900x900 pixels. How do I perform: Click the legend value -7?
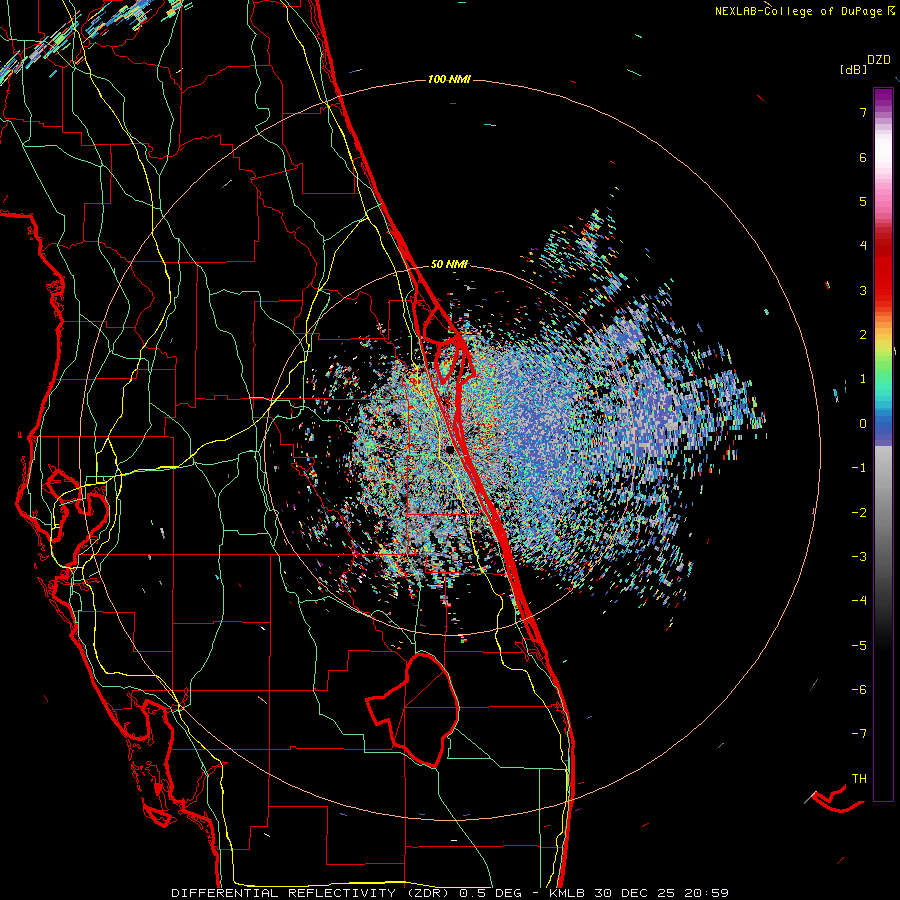(859, 734)
